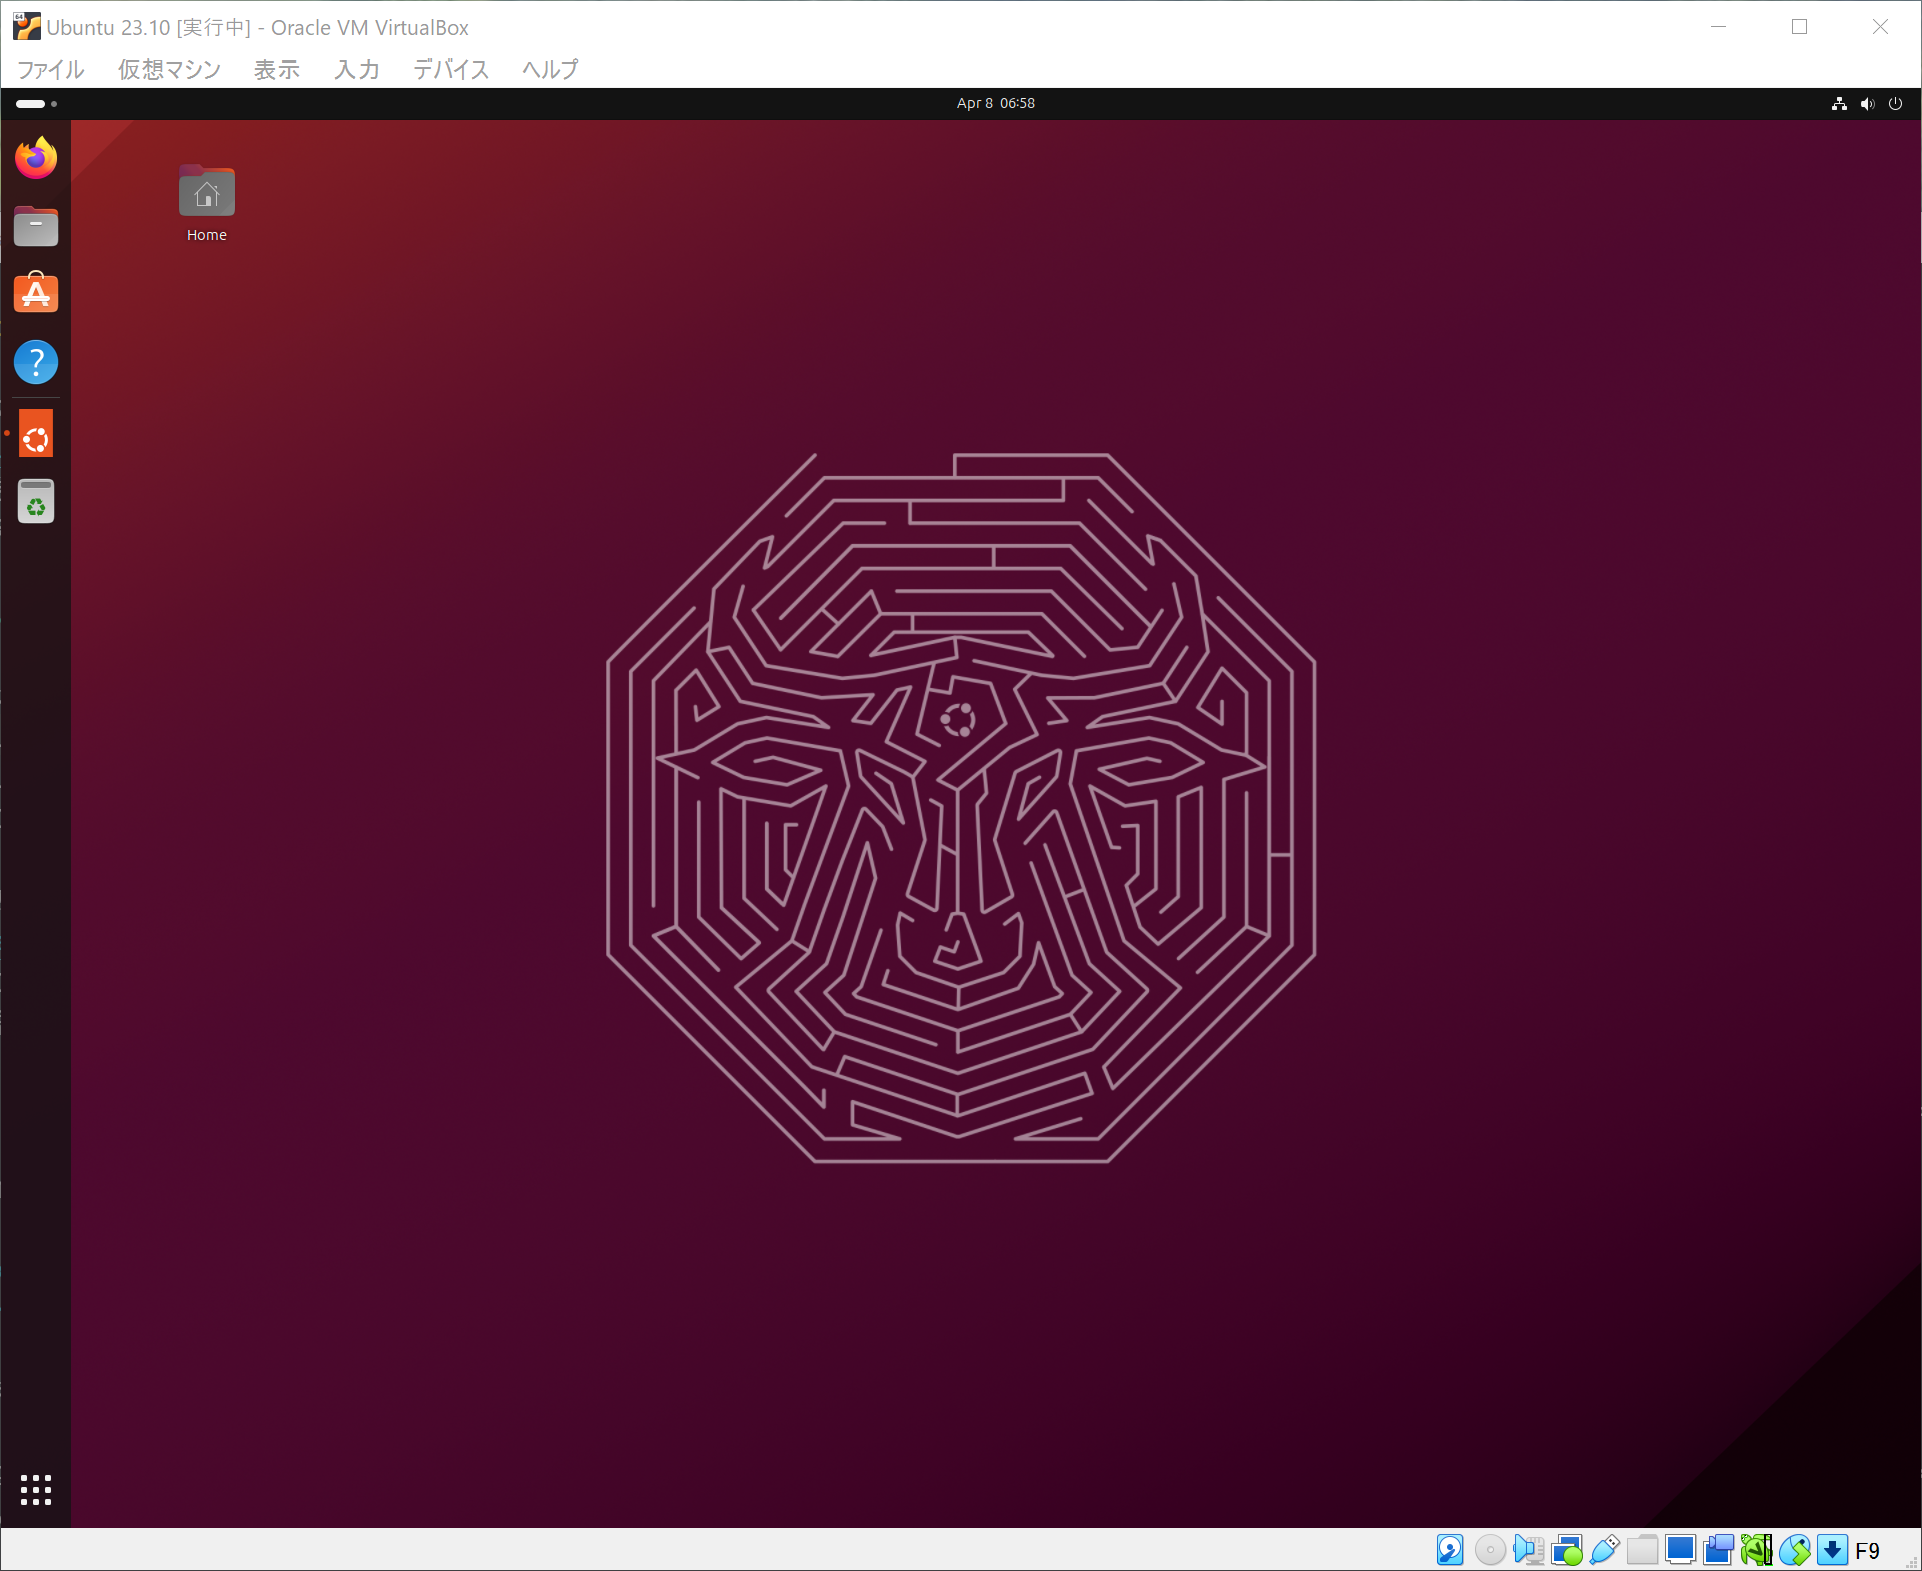Image resolution: width=1922 pixels, height=1571 pixels.
Task: Open the Apr 8 06:58 clock menu
Action: pyautogui.click(x=995, y=103)
